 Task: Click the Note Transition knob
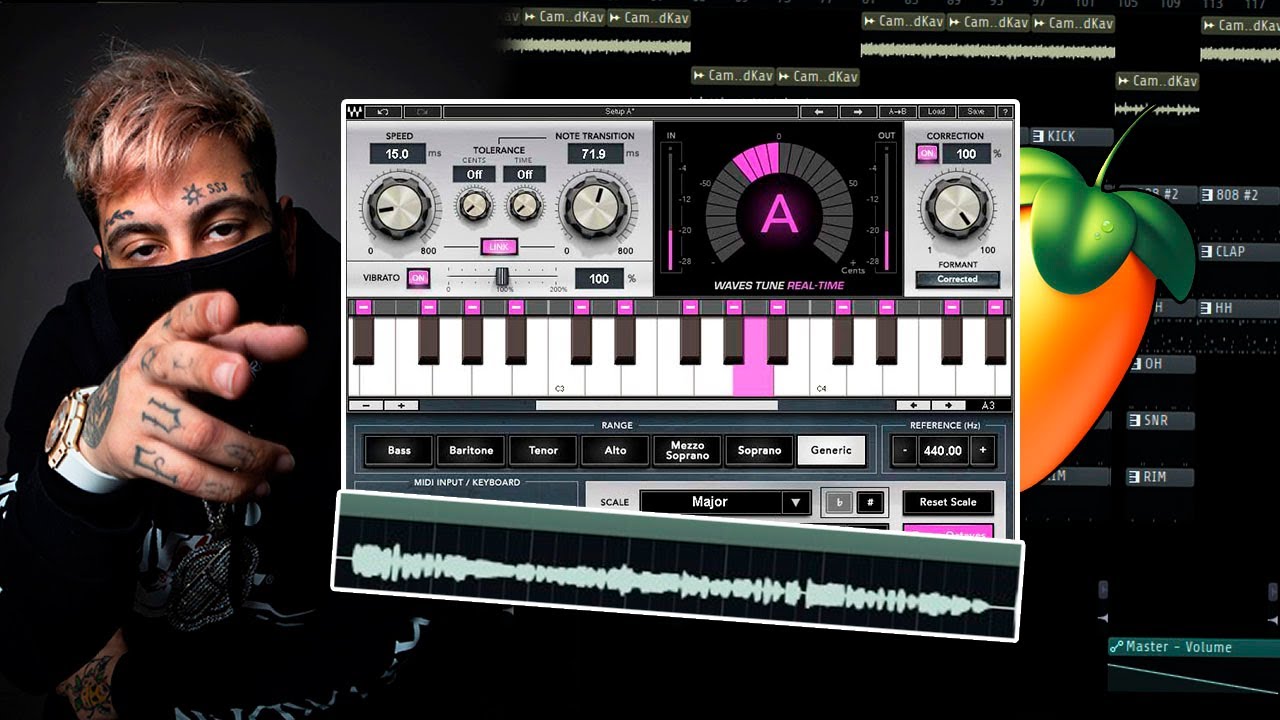pyautogui.click(x=597, y=208)
